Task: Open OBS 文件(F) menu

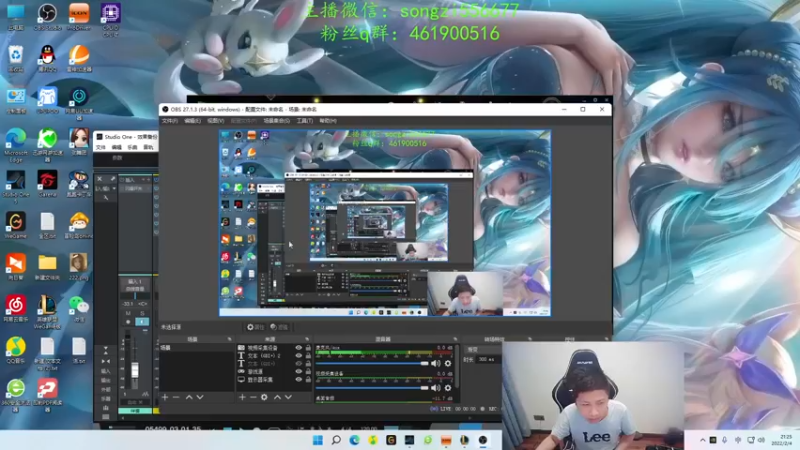Action: tap(170, 121)
